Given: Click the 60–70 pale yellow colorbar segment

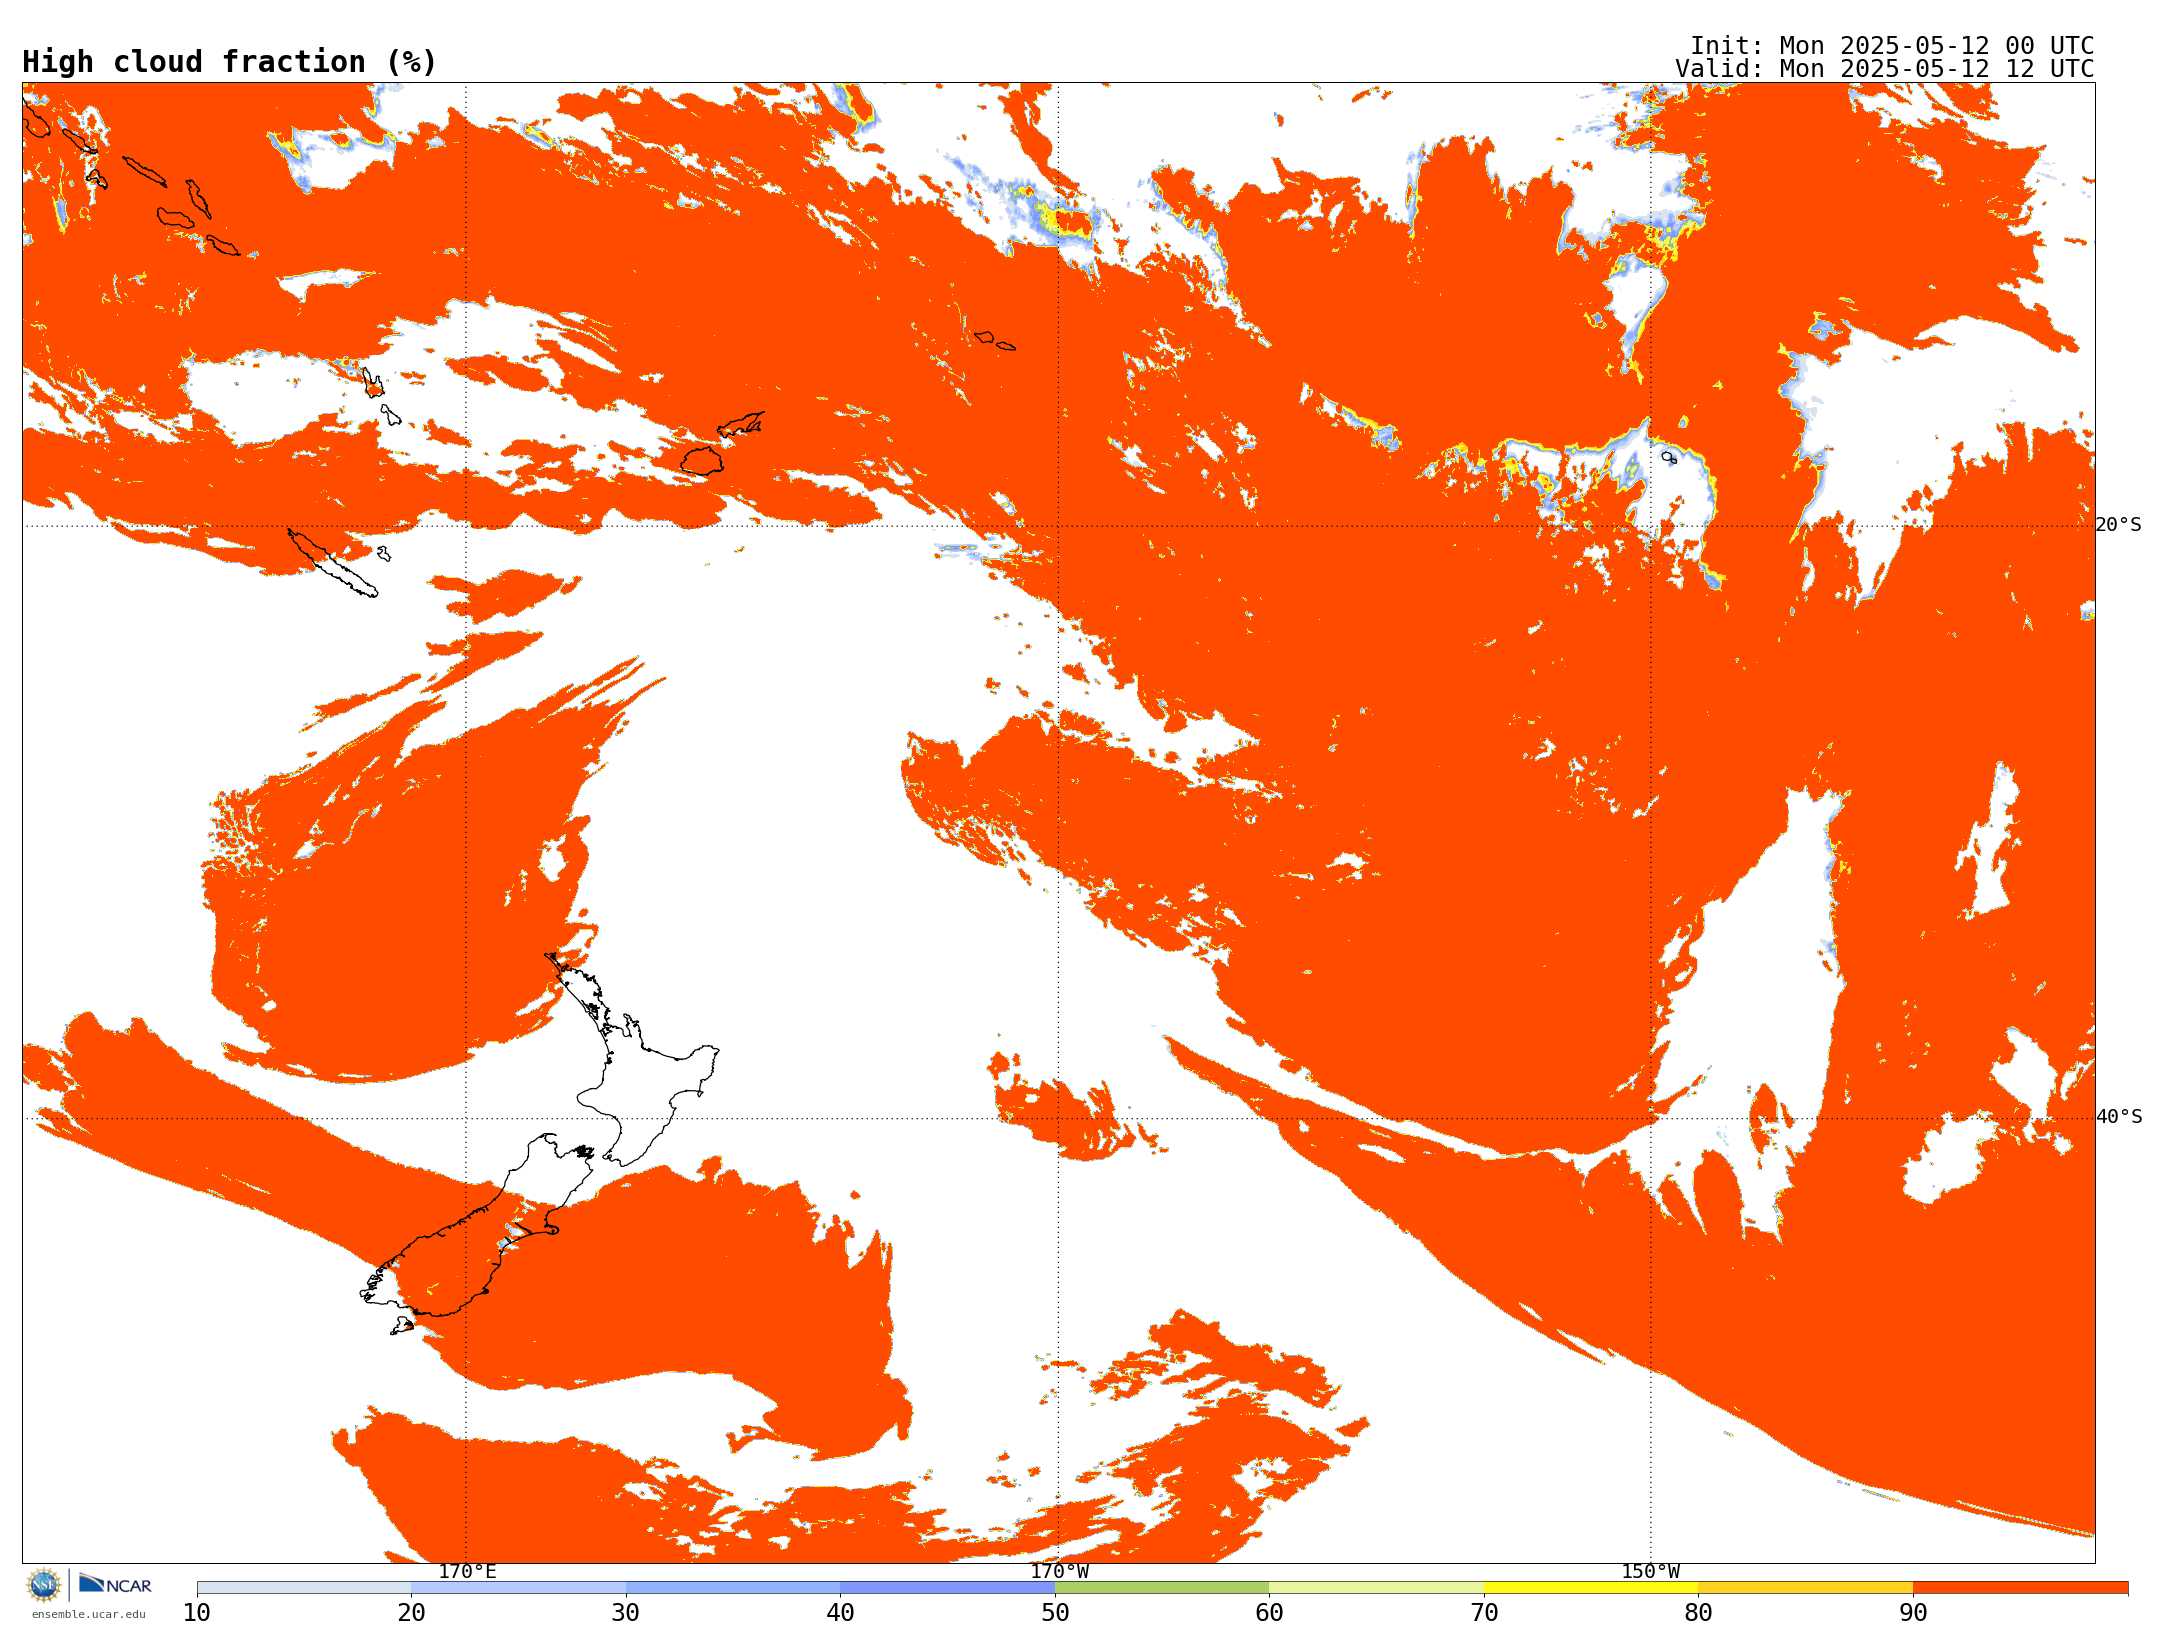Looking at the screenshot, I should click(1376, 1588).
